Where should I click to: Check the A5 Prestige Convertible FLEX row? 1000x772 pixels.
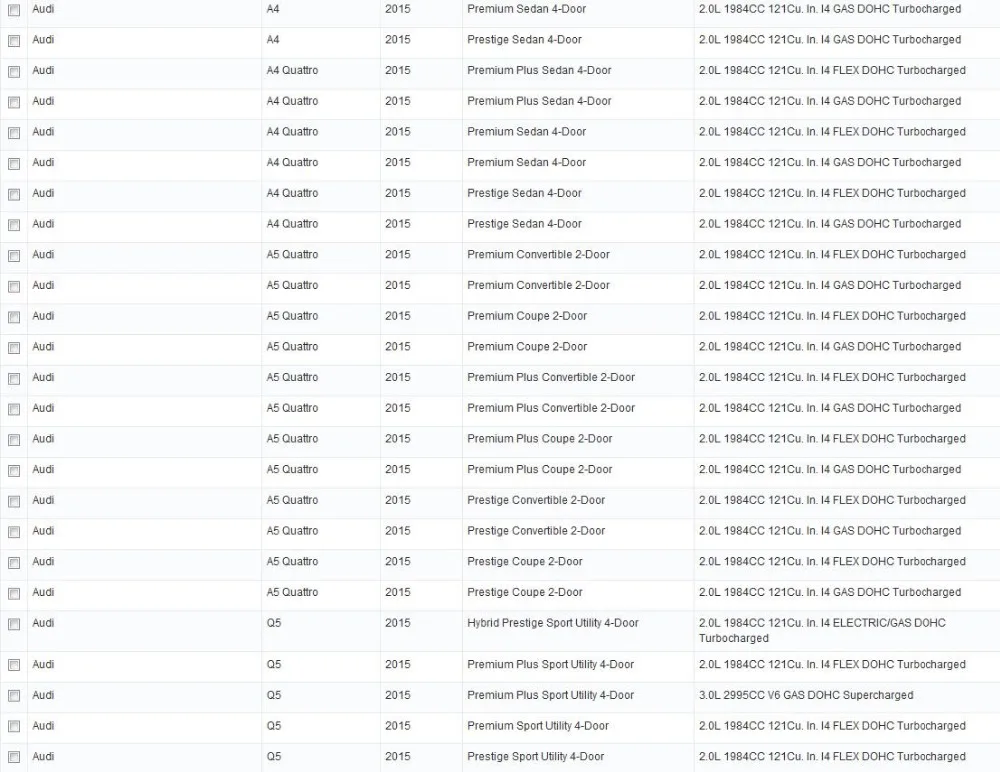tap(14, 501)
